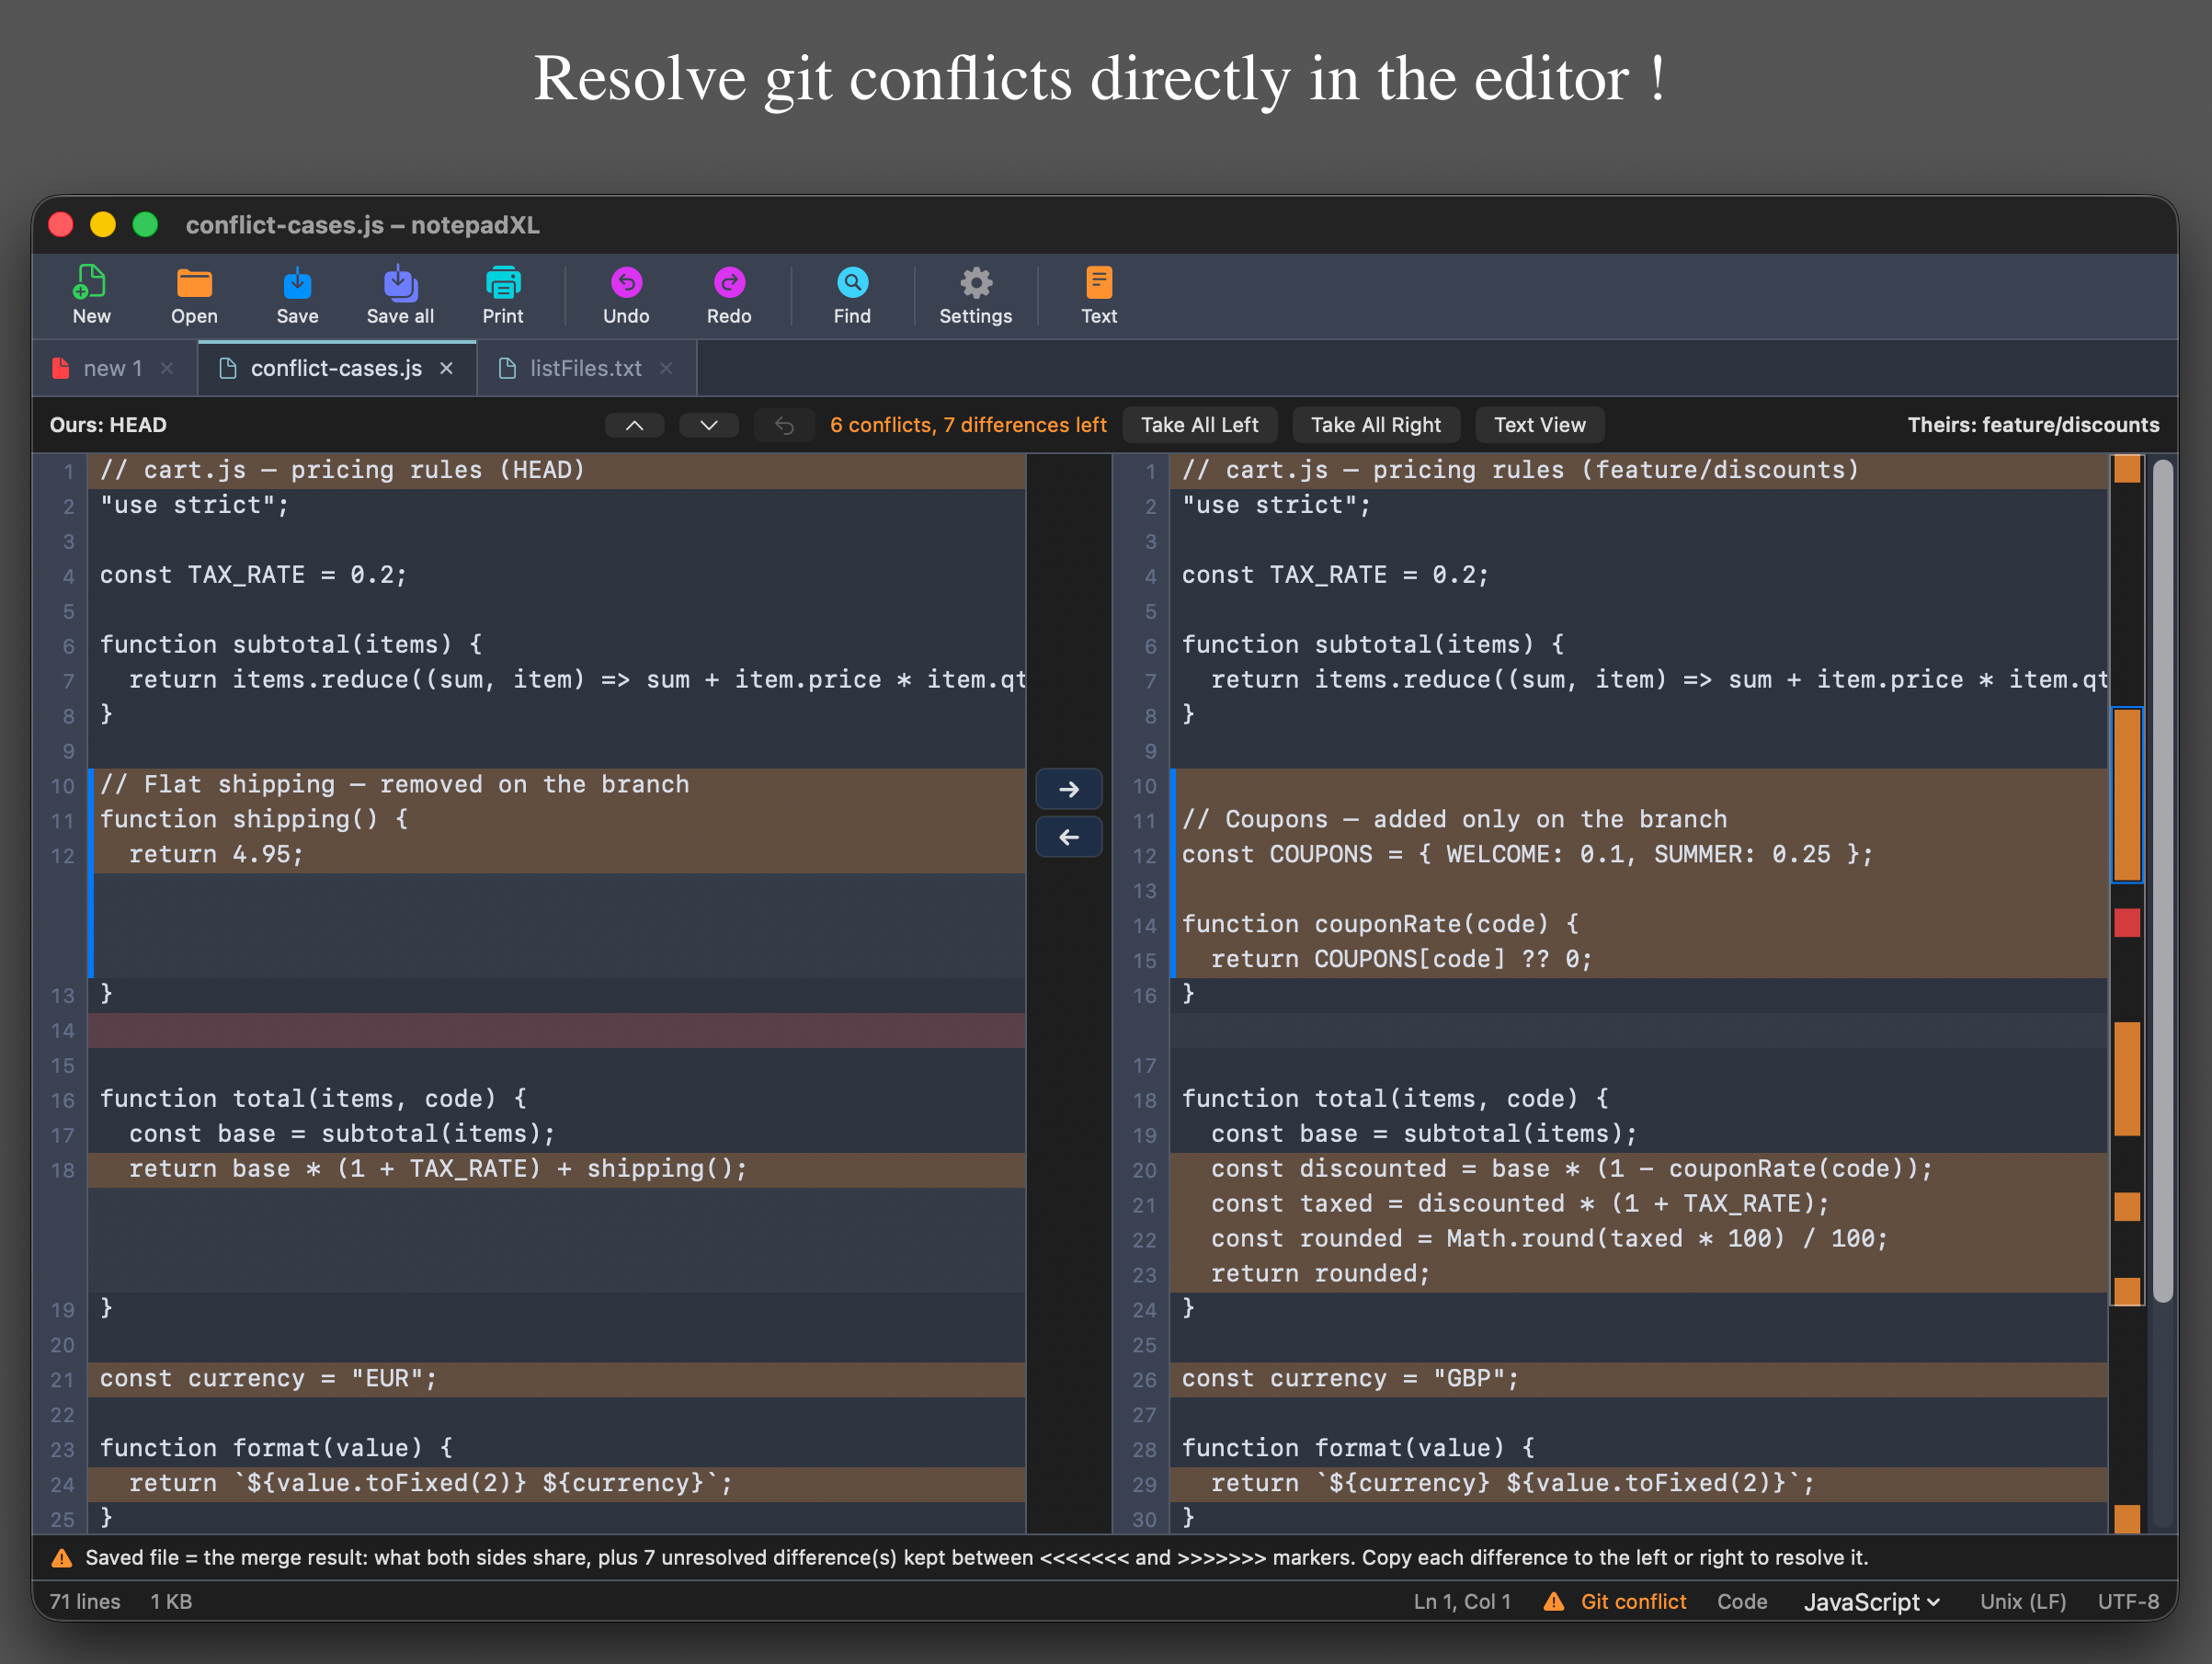Click the Undo toolbar icon
This screenshot has height=1664, width=2212.
pyautogui.click(x=626, y=284)
